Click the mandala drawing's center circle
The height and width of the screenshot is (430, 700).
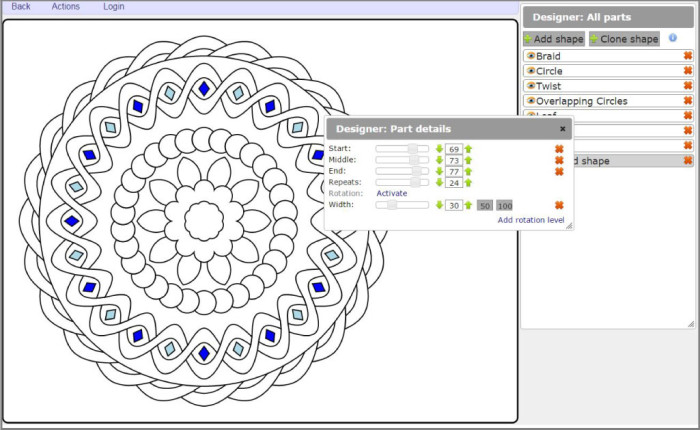(x=204, y=221)
